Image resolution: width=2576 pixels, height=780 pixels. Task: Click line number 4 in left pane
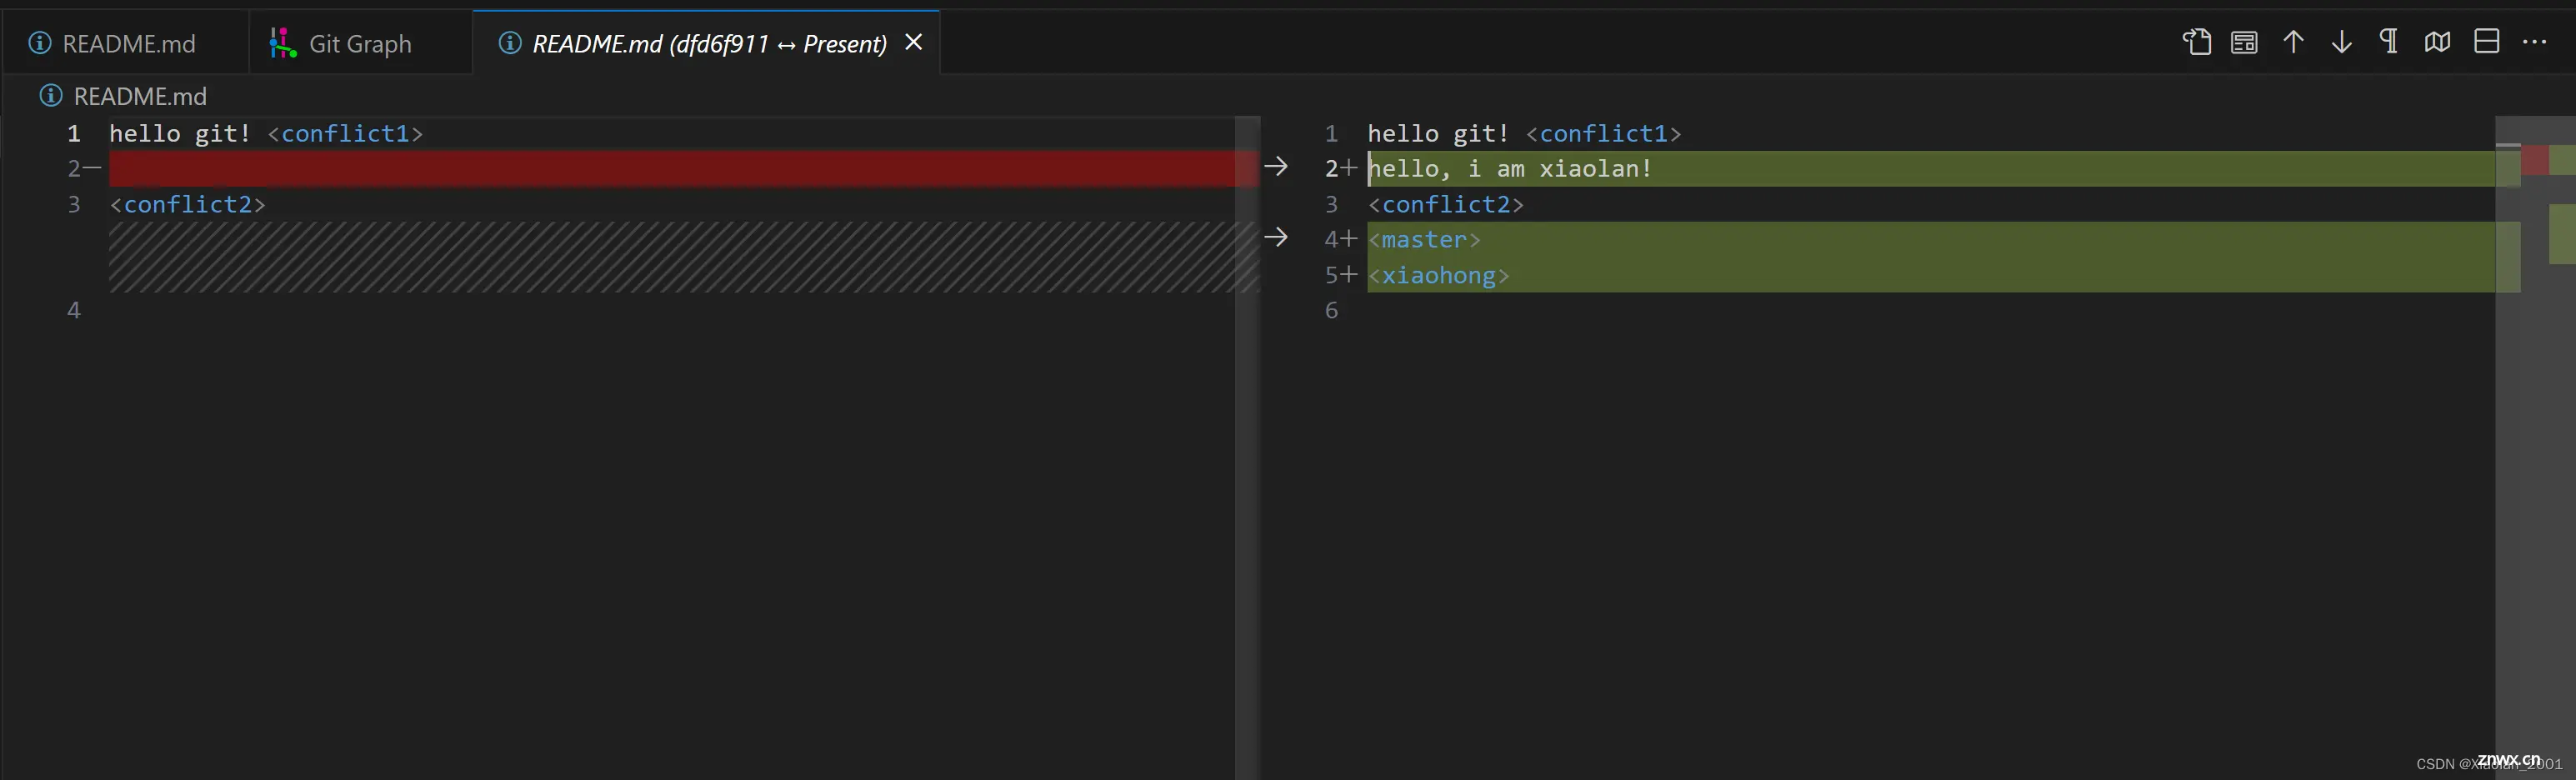click(73, 310)
